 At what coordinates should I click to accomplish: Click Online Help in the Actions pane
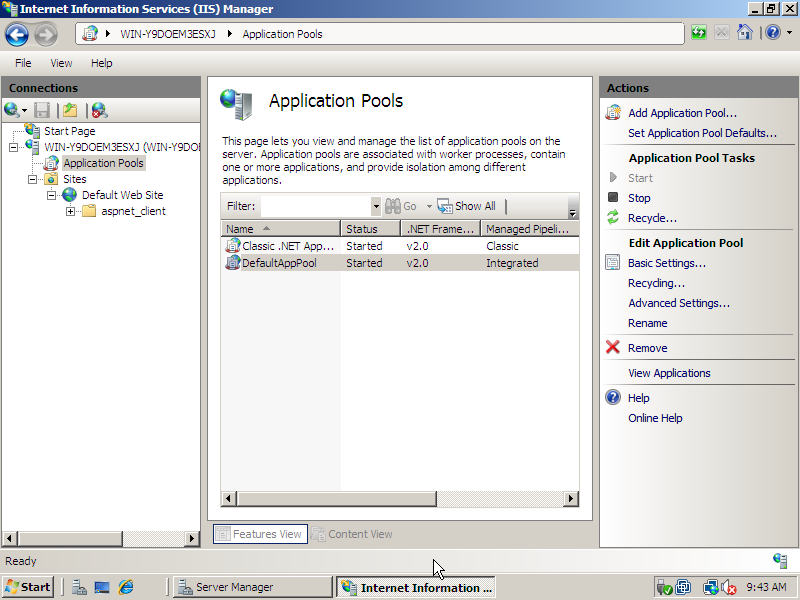tap(655, 417)
